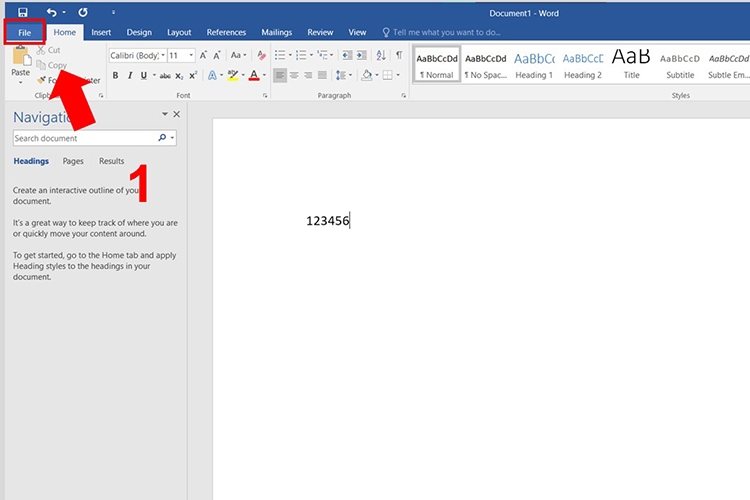Click the Shading paint bucket icon
This screenshot has height=500, width=750.
[x=367, y=75]
